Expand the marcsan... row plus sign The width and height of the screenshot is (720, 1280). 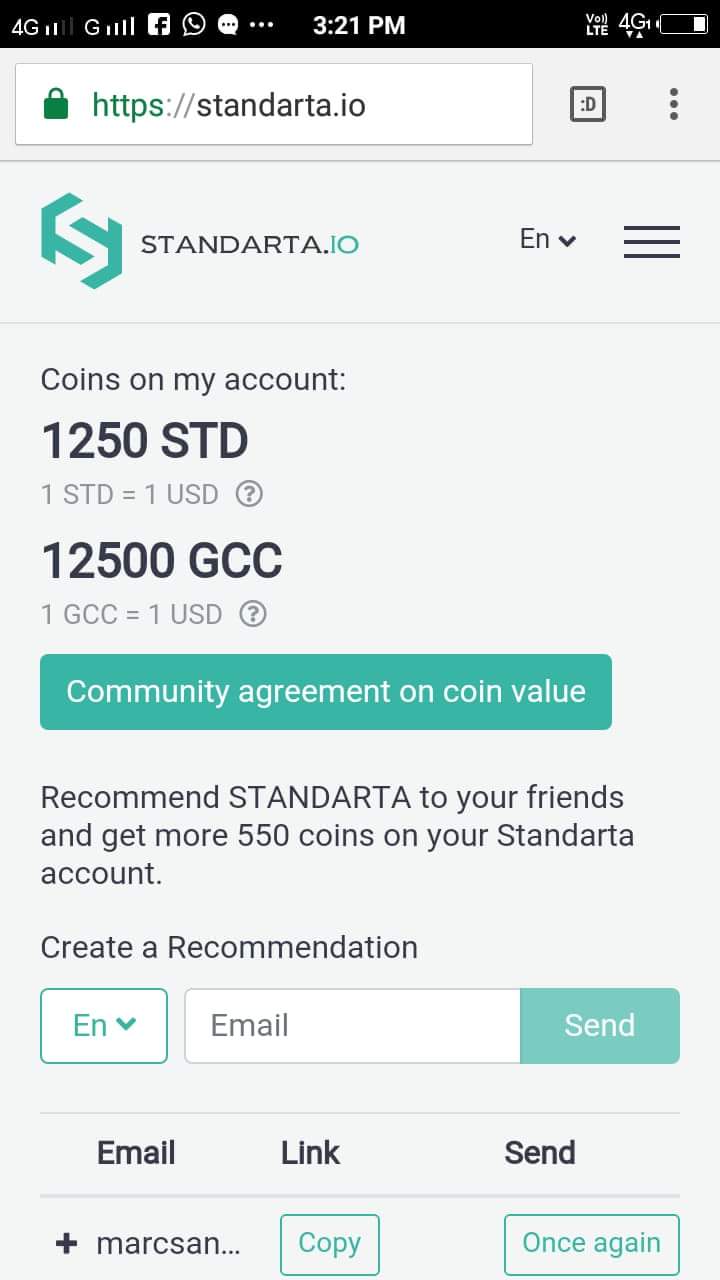[66, 1243]
